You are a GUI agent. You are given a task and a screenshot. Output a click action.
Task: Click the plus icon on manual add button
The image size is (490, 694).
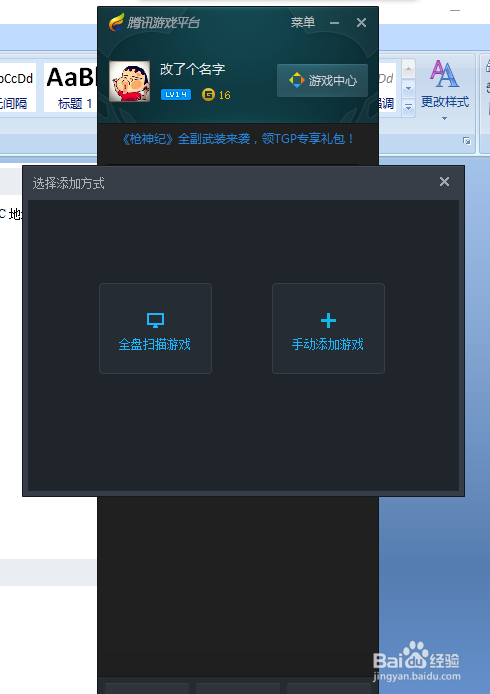tap(328, 320)
